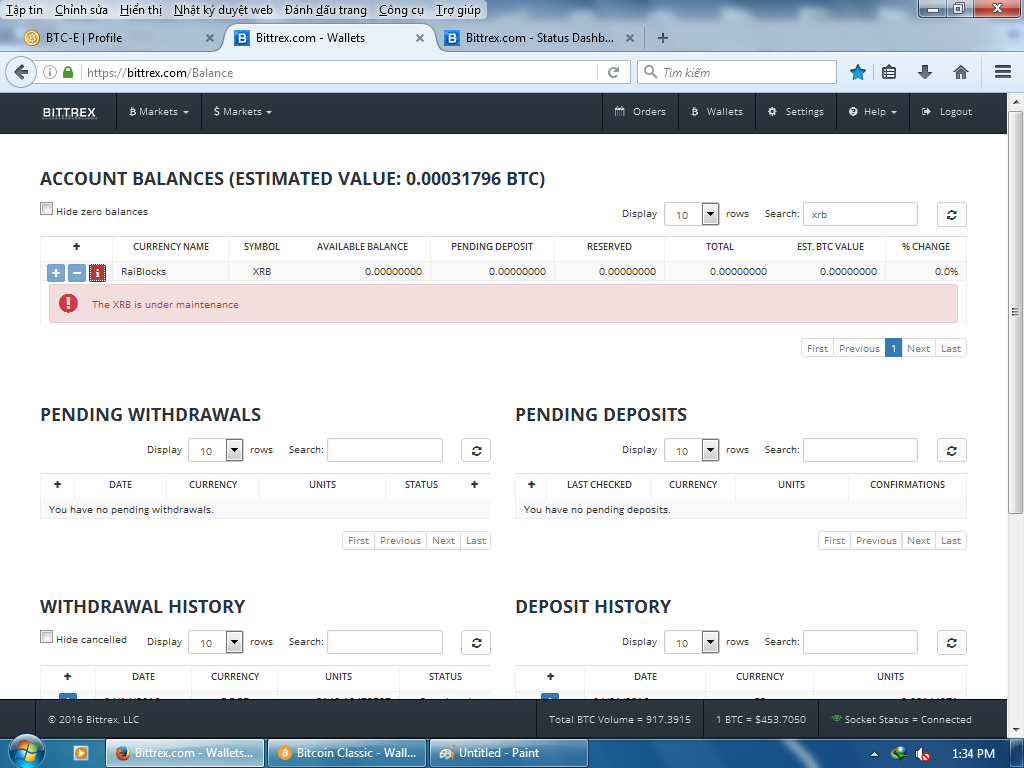Image resolution: width=1024 pixels, height=768 pixels.
Task: Click the blue plus deposit icon for RaiBlocks
Action: pyautogui.click(x=56, y=272)
